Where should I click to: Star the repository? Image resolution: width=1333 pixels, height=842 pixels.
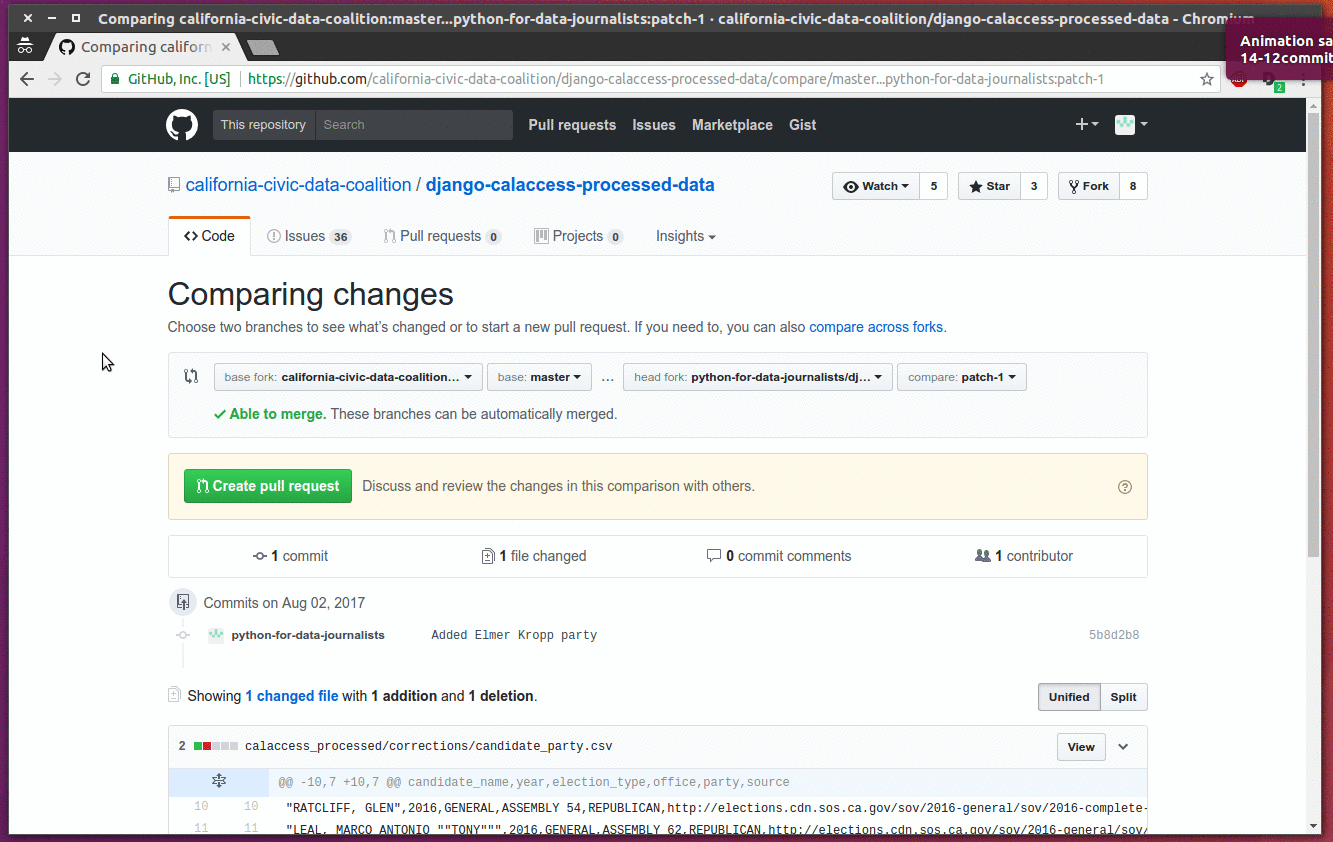coord(989,186)
